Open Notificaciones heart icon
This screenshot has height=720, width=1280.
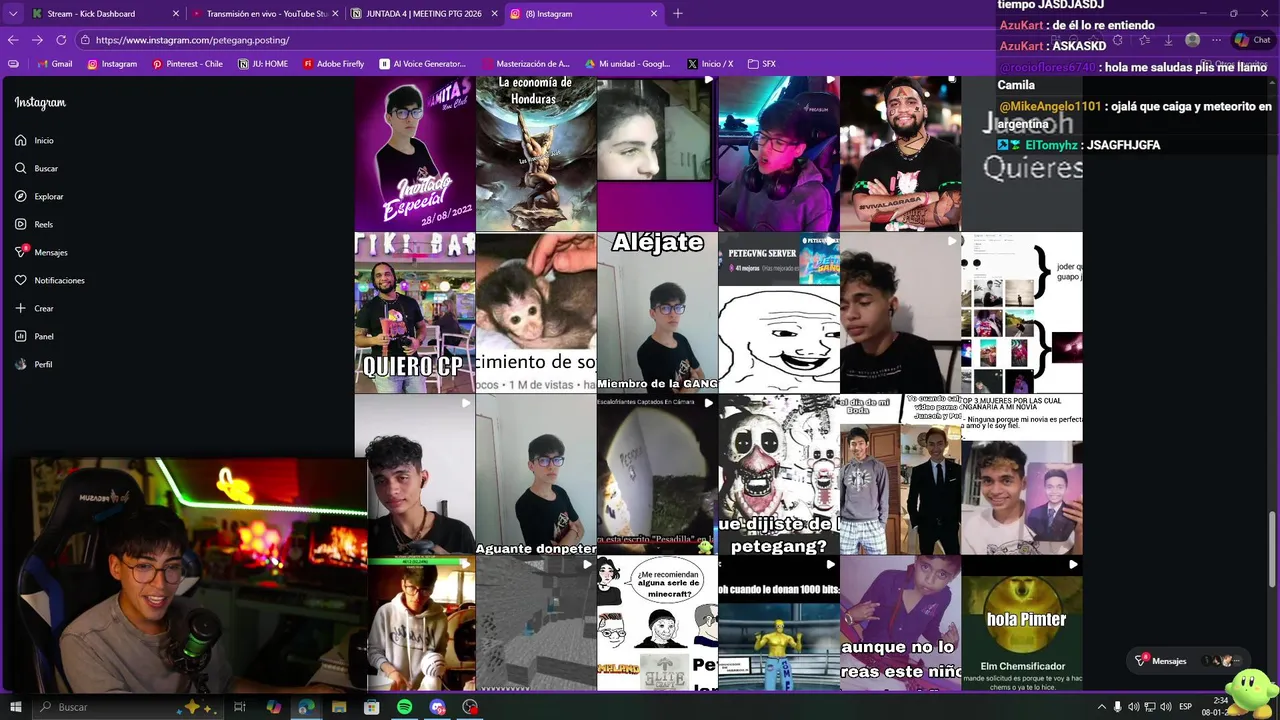tap(20, 281)
